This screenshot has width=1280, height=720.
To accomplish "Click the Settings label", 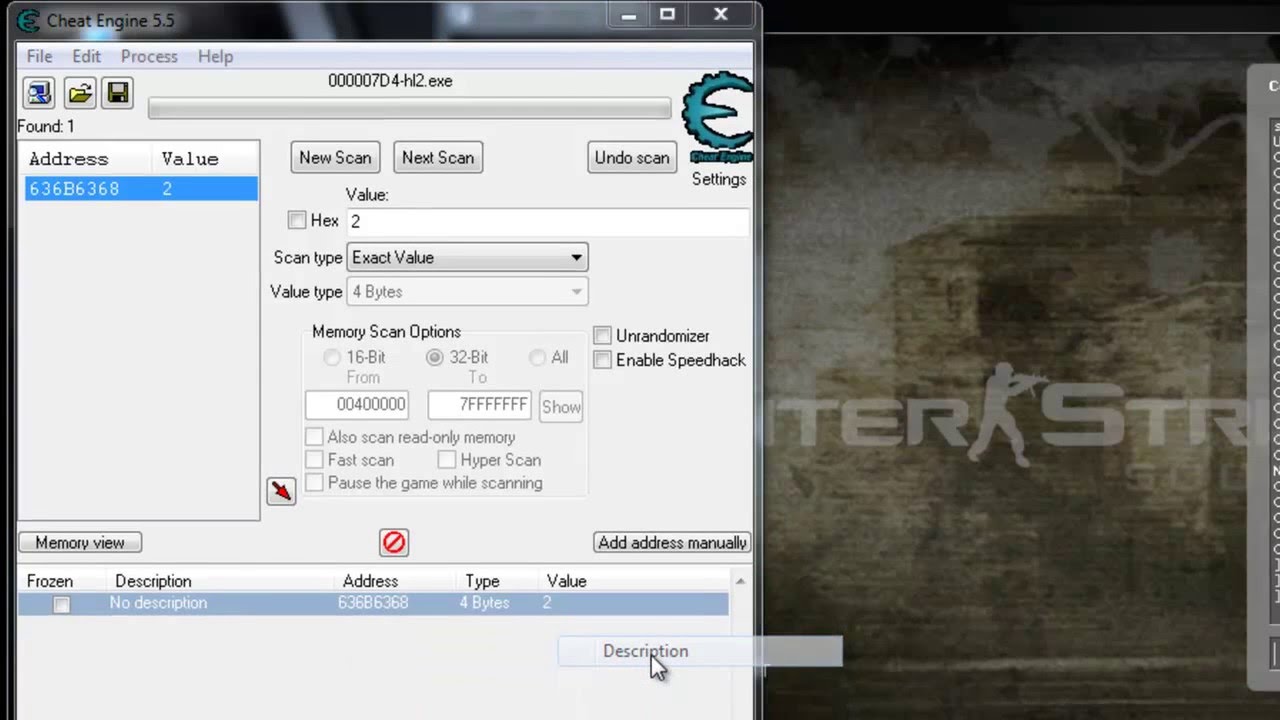I will click(719, 179).
